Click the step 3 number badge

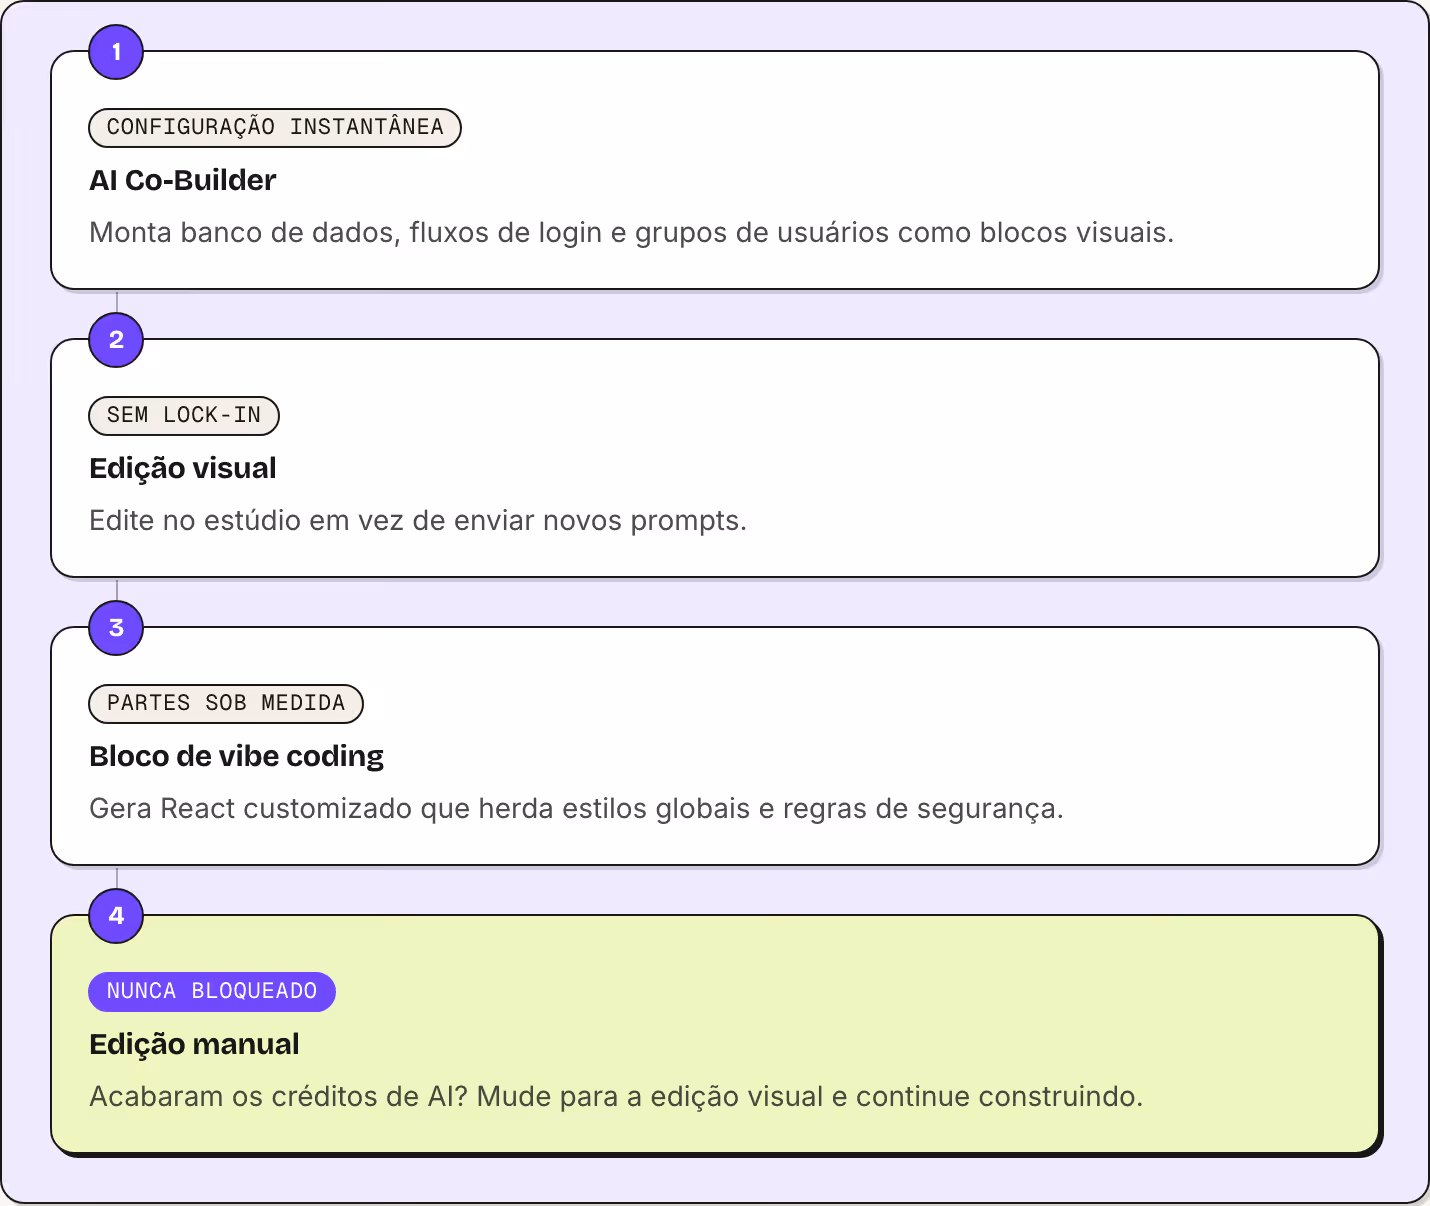(x=116, y=628)
